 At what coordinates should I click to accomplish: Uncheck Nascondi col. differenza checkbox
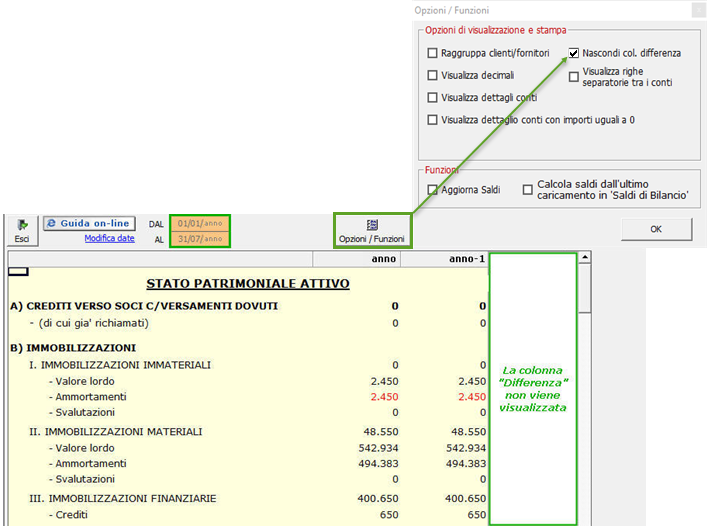574,53
